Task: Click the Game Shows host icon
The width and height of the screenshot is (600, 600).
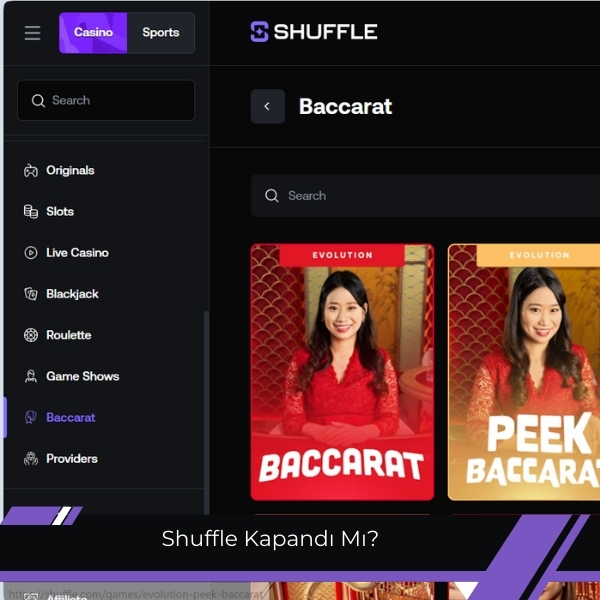Action: pyautogui.click(x=31, y=376)
